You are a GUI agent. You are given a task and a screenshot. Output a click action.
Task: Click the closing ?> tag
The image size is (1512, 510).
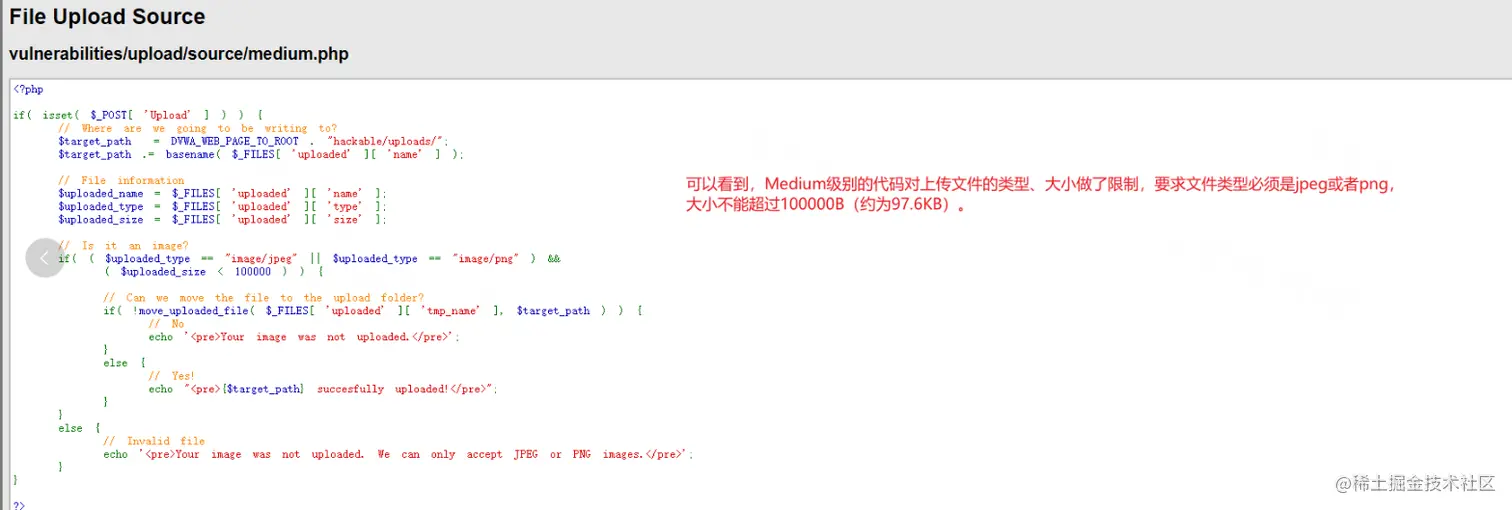click(19, 505)
